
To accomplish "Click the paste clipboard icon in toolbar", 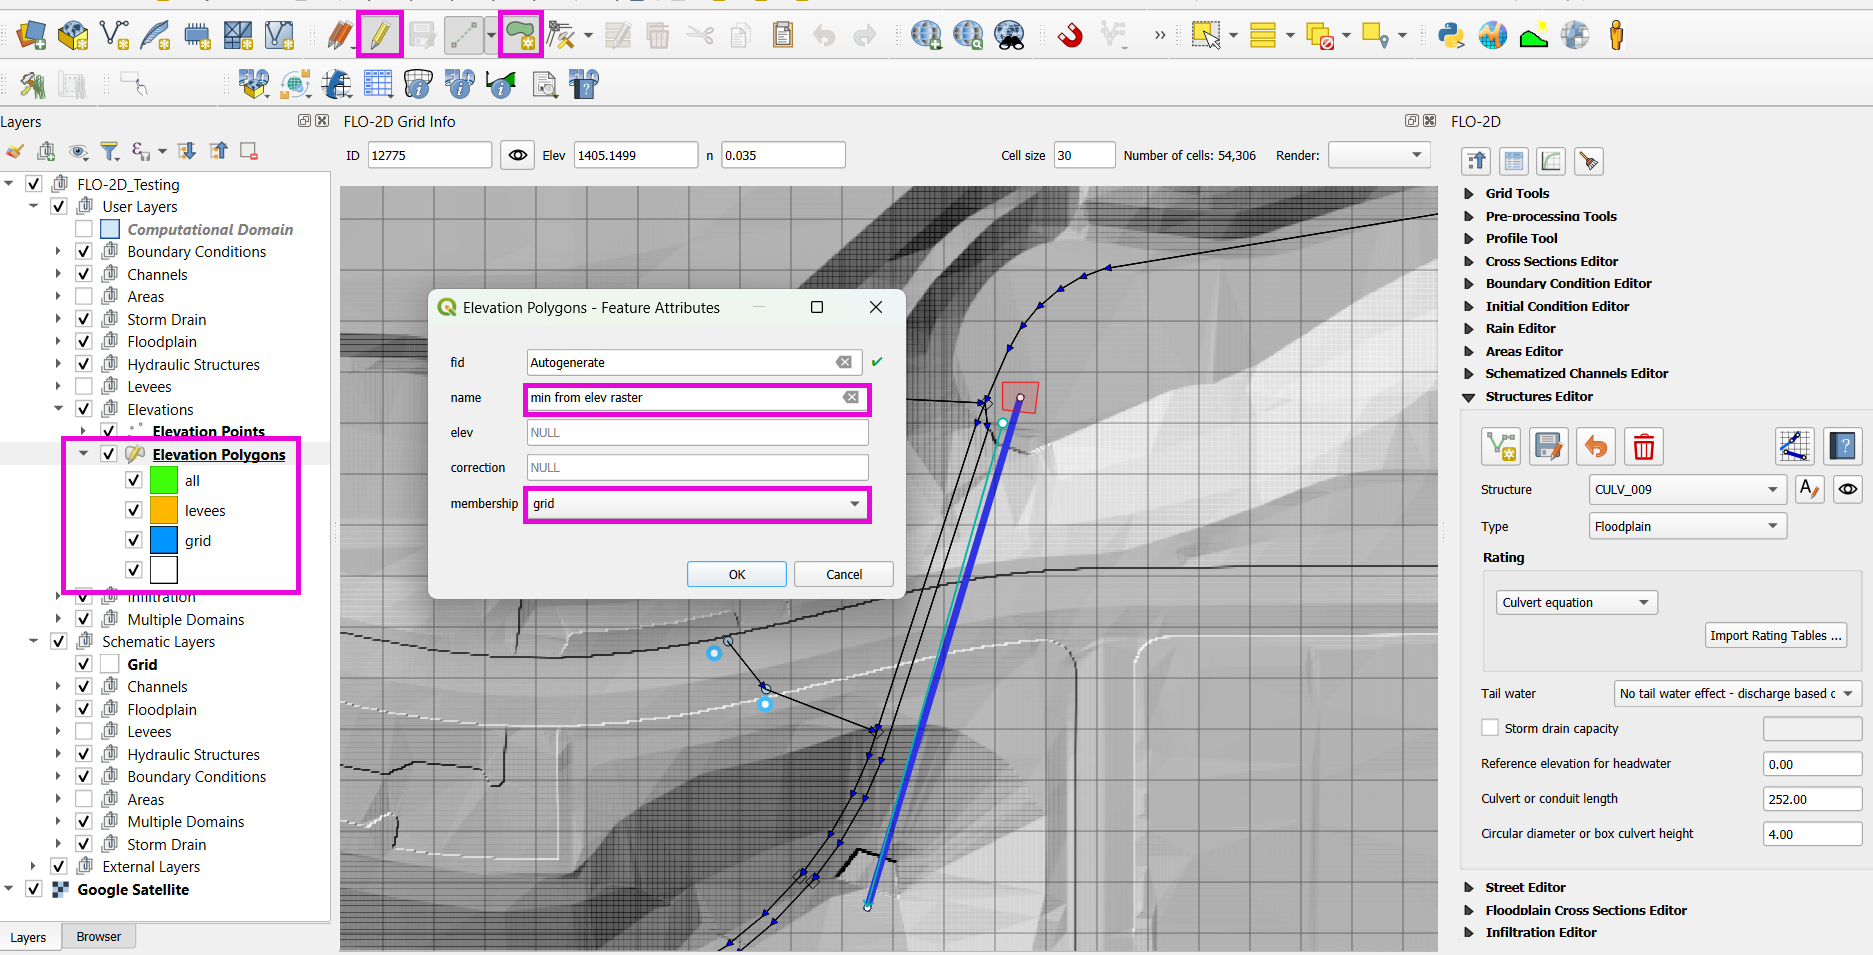I will (x=783, y=36).
